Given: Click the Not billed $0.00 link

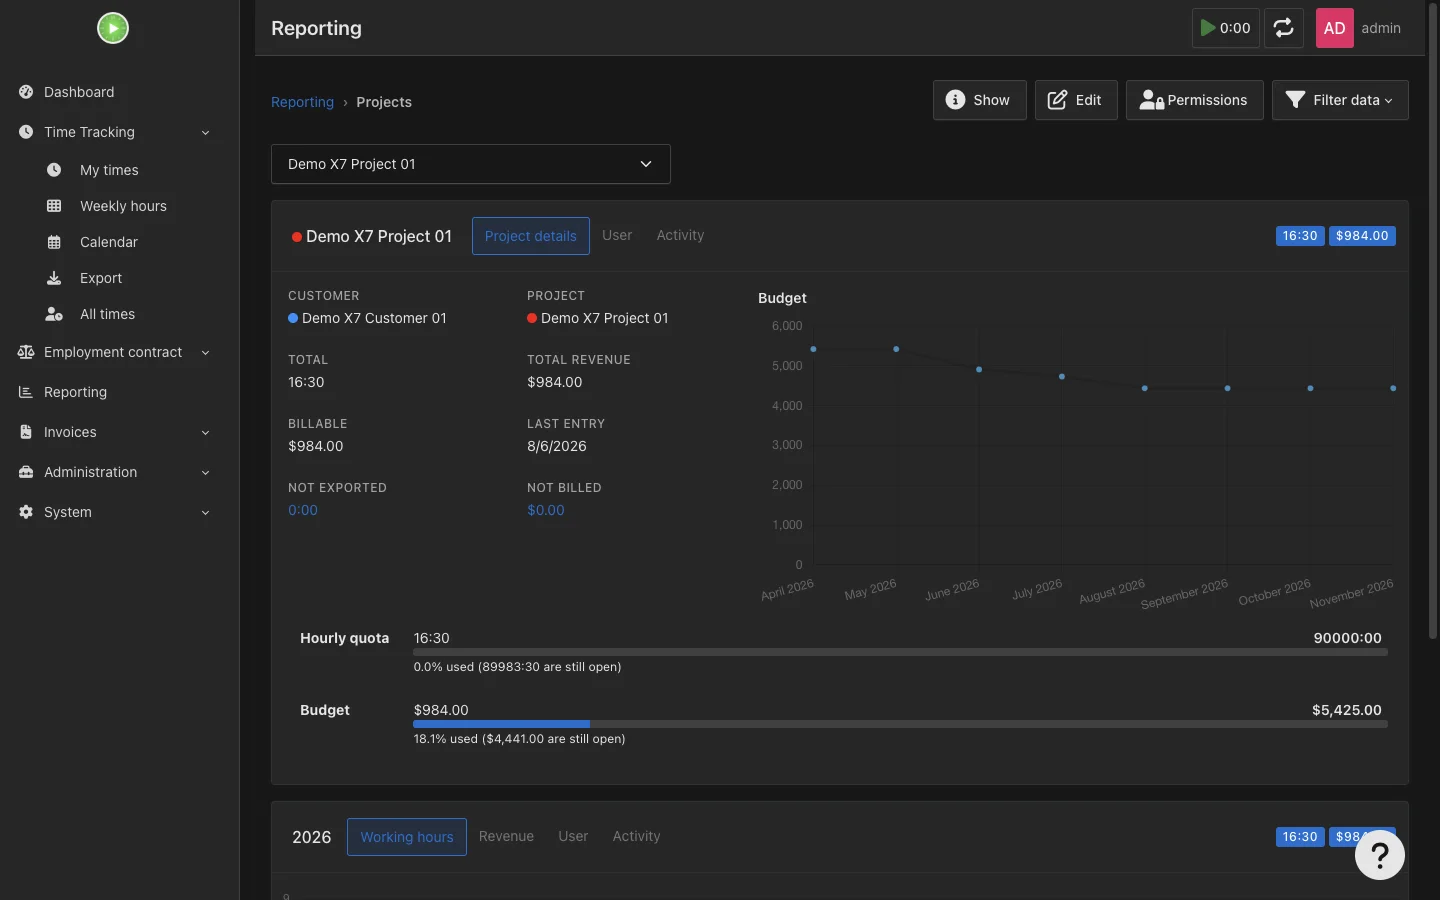Looking at the screenshot, I should point(546,510).
